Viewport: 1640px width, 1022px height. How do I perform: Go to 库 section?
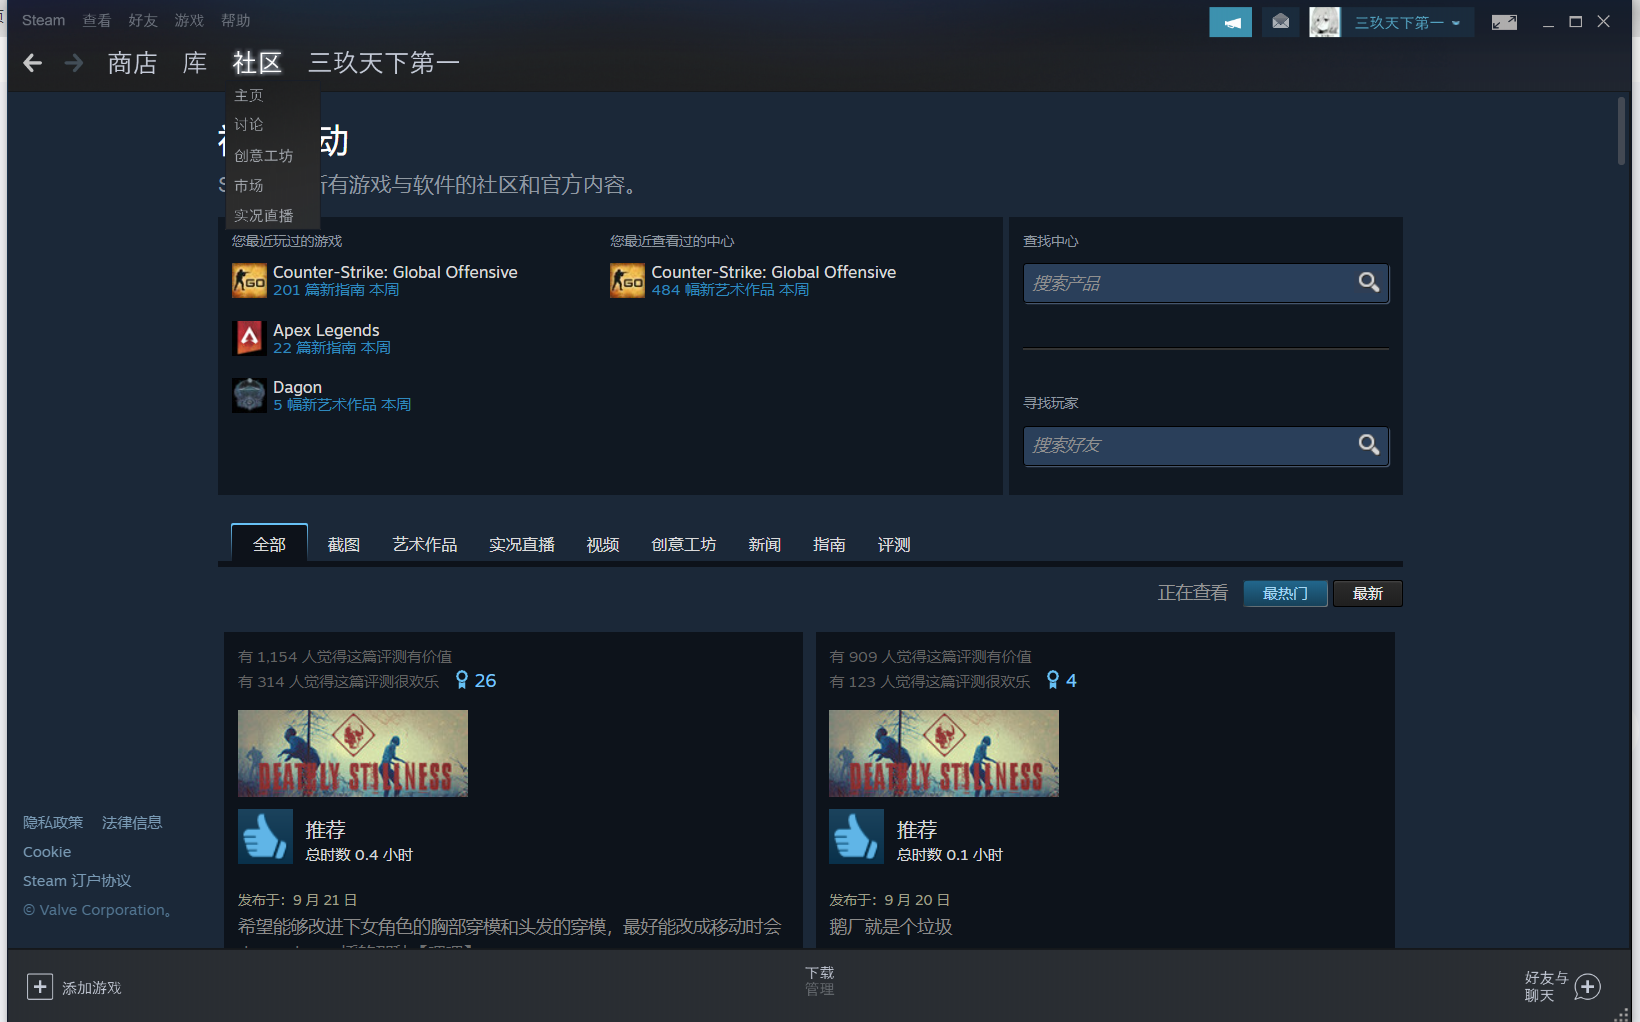(195, 63)
